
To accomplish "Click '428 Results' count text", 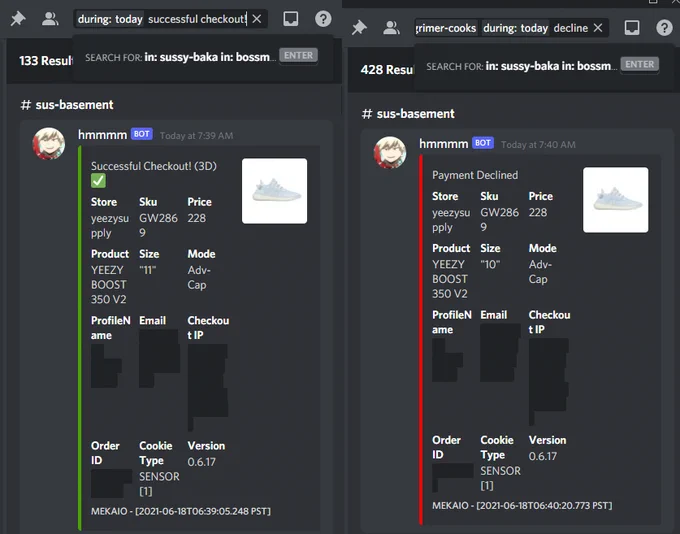I will pos(387,69).
